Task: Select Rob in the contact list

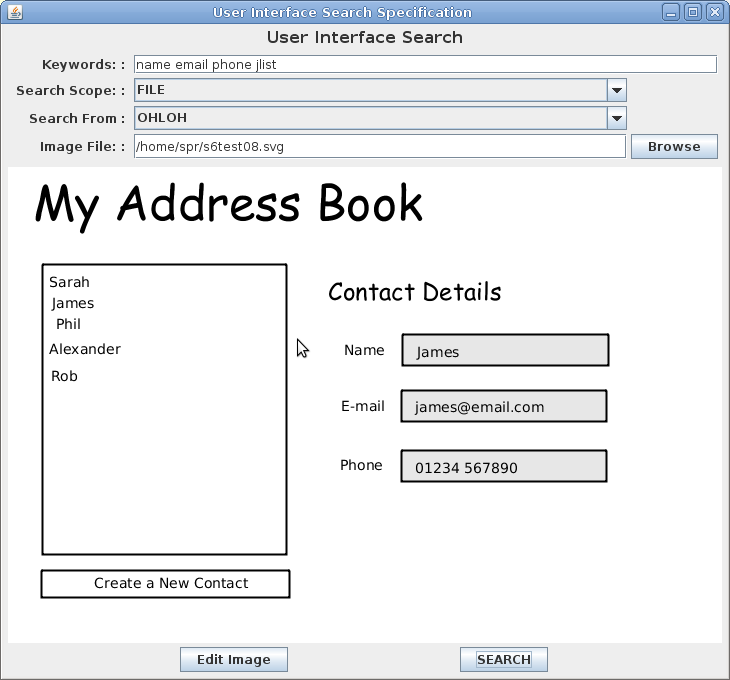Action: (x=64, y=376)
